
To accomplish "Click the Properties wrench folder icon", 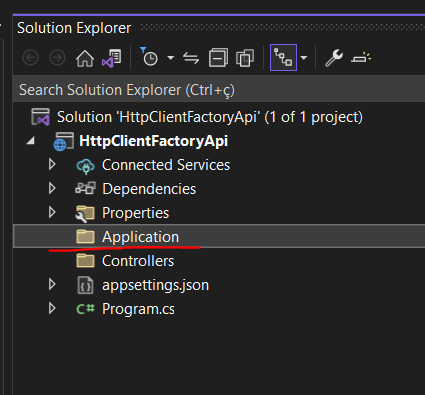I will 85,214.
